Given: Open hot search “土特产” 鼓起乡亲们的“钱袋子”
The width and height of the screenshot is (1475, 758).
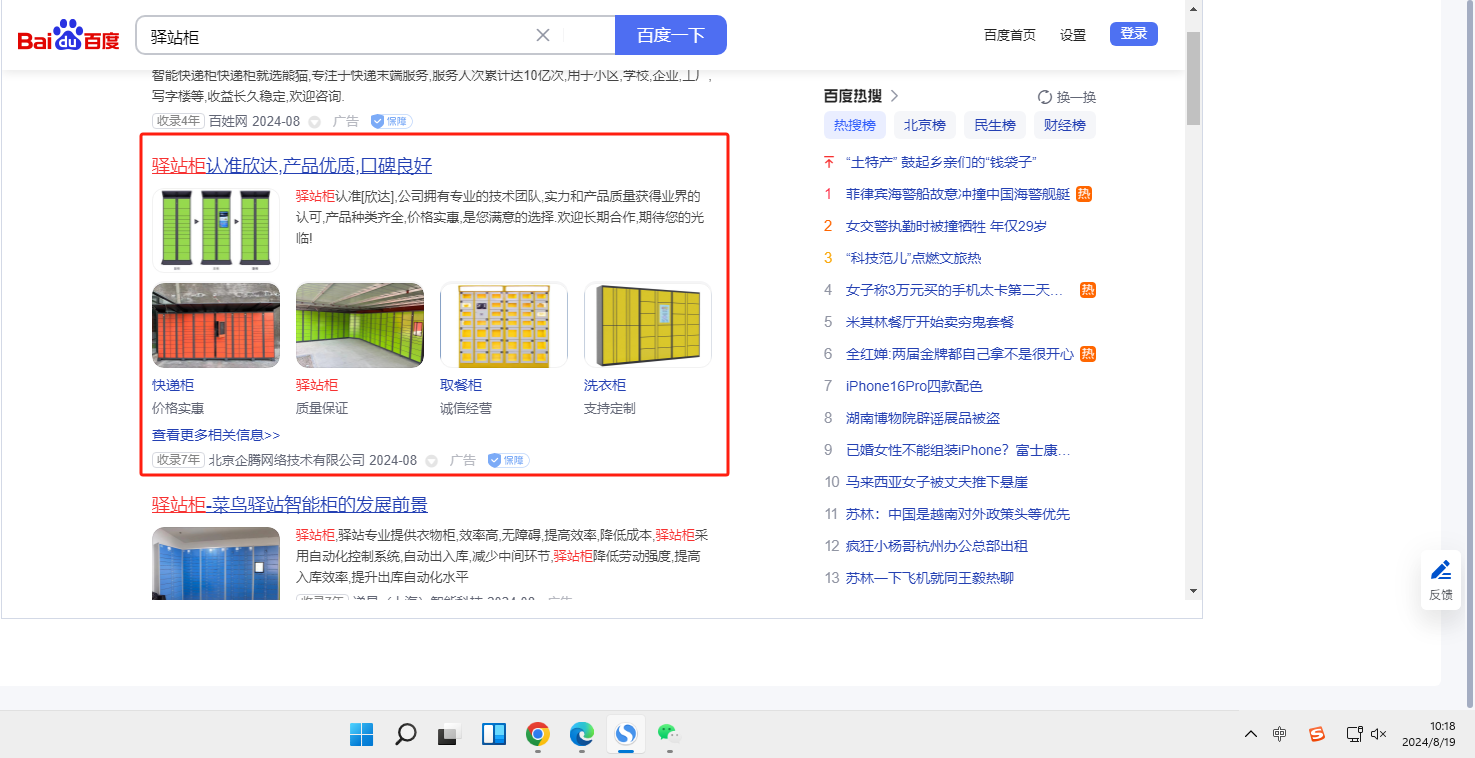Looking at the screenshot, I should 941,162.
